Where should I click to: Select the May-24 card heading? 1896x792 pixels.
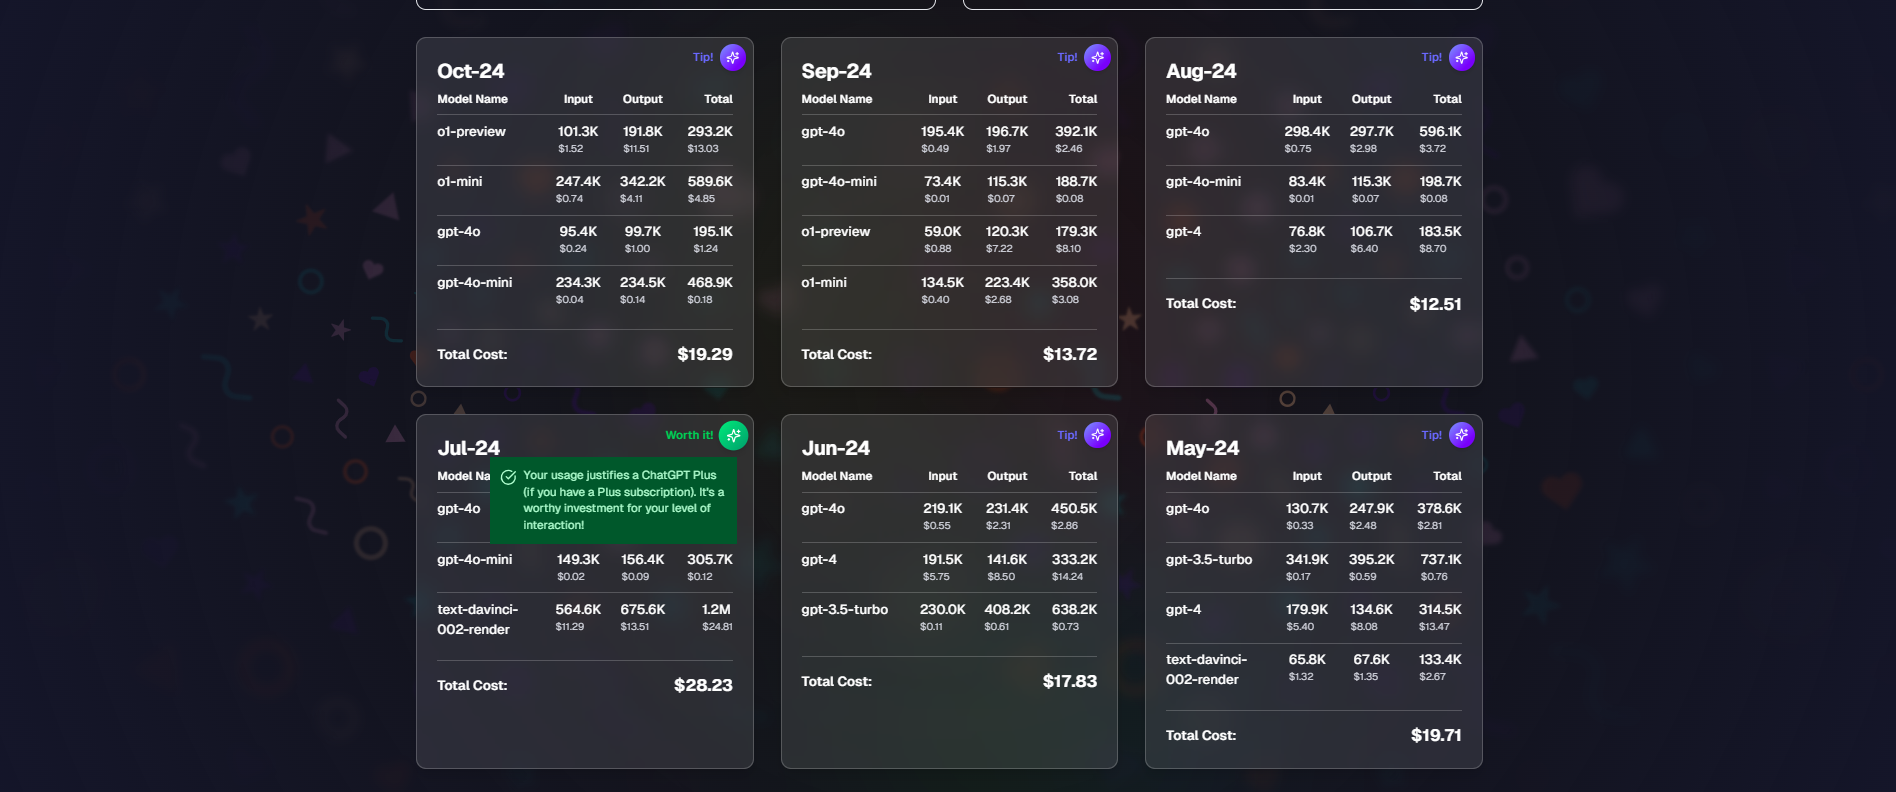click(1202, 448)
